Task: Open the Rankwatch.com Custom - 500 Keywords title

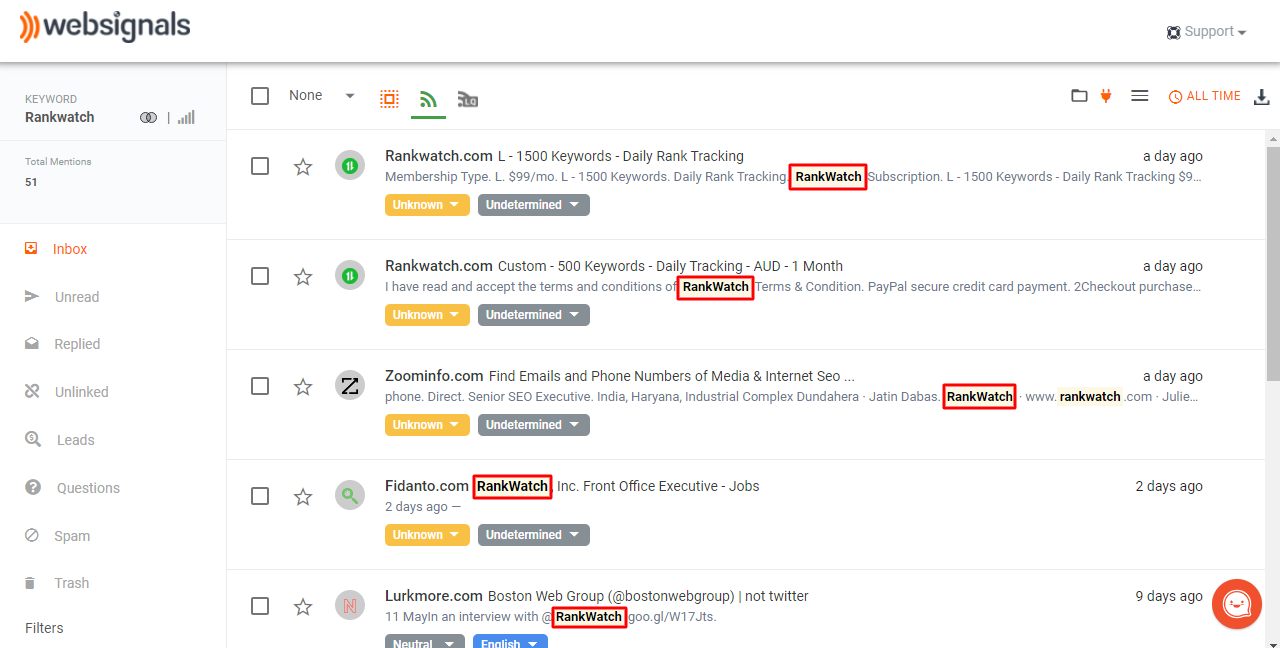Action: [614, 266]
